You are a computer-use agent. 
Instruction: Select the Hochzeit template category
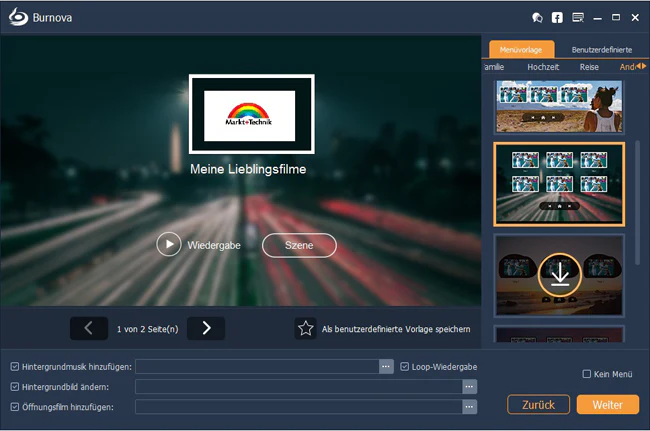point(543,67)
